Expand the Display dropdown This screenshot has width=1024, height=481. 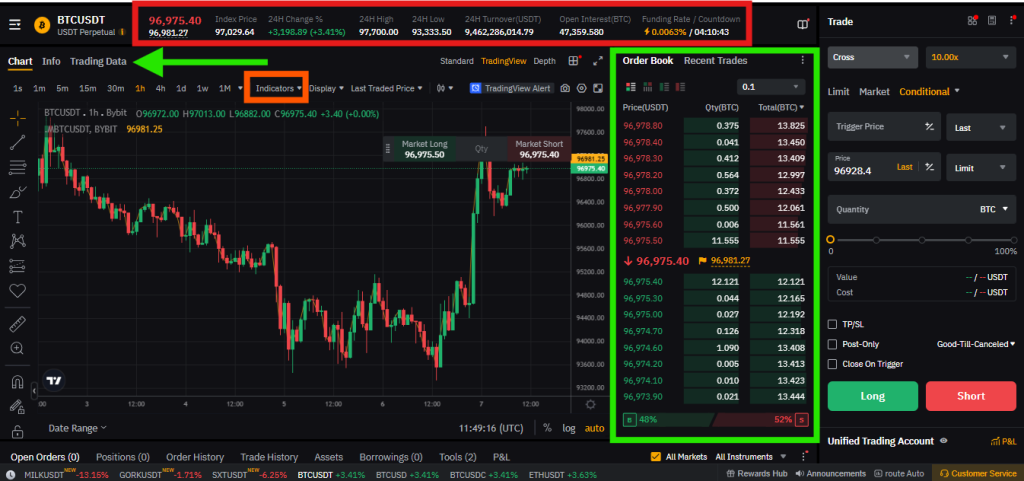coord(326,88)
